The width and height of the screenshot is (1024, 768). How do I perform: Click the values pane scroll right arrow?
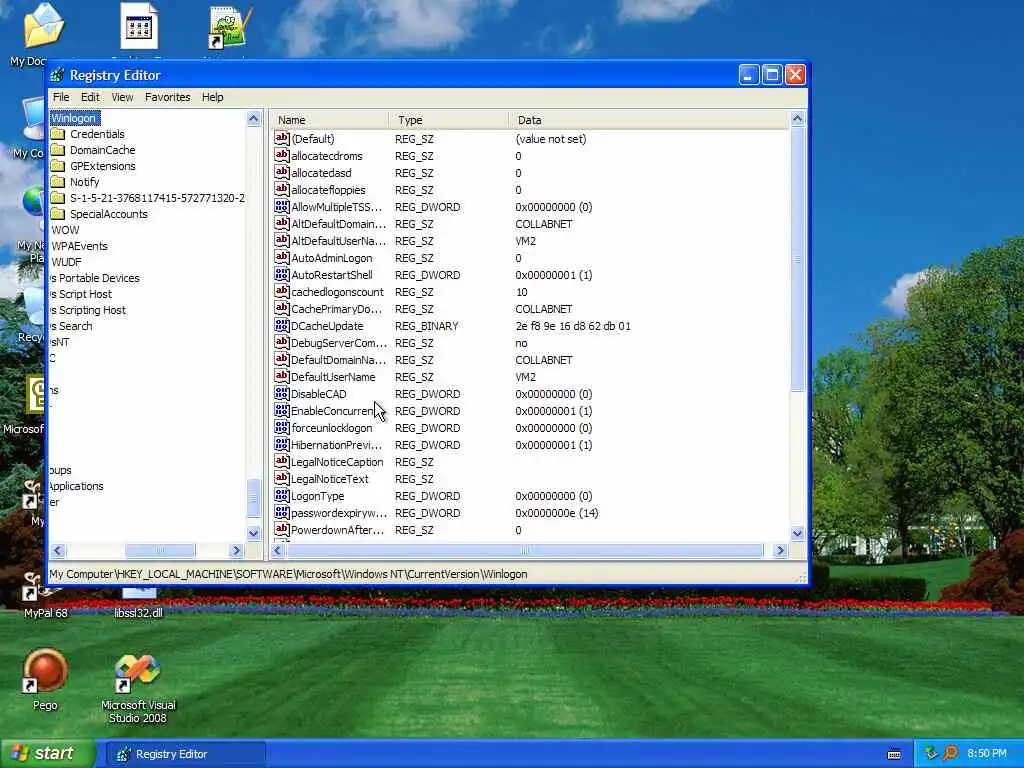[x=780, y=551]
